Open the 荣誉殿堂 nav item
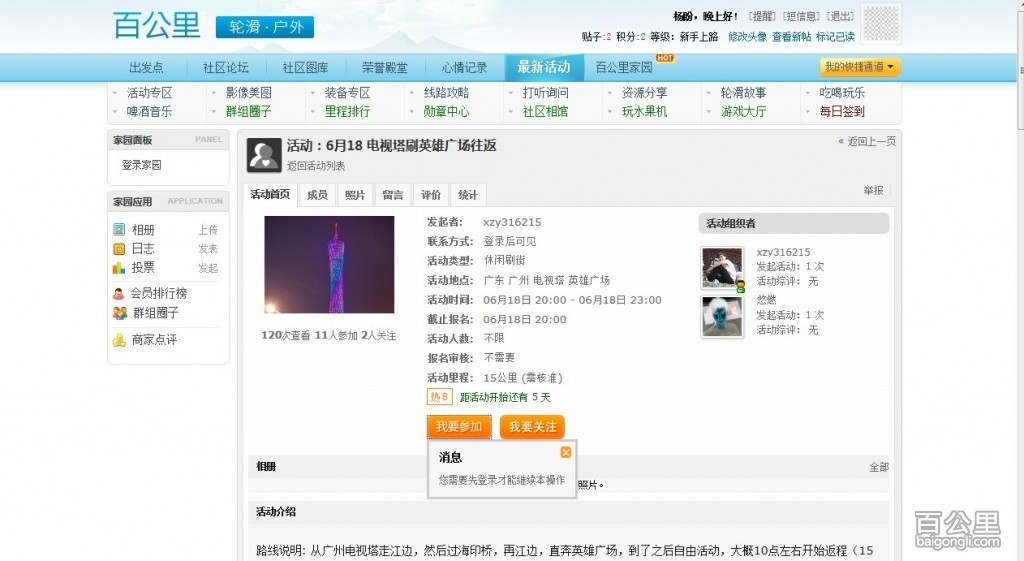The height and width of the screenshot is (561, 1024). pos(385,67)
